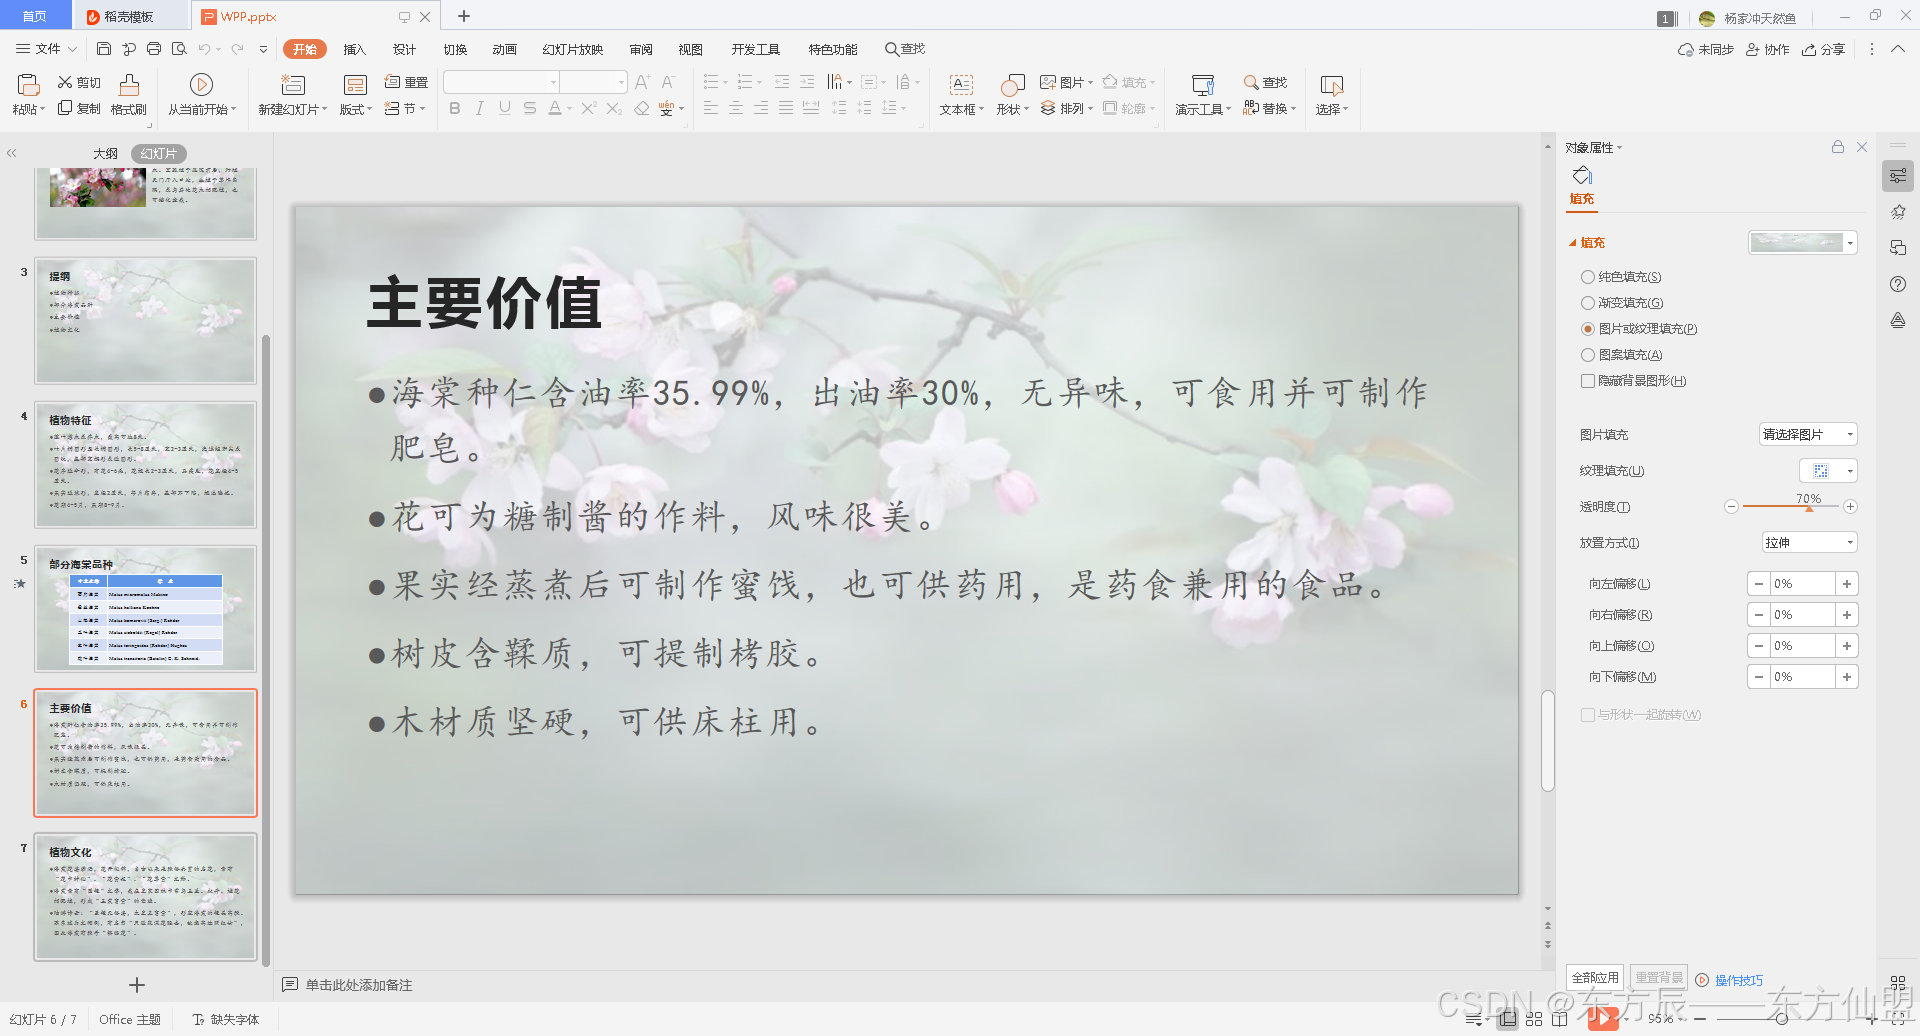This screenshot has height=1036, width=1920.
Task: Click the Undo arrow icon
Action: tap(204, 48)
